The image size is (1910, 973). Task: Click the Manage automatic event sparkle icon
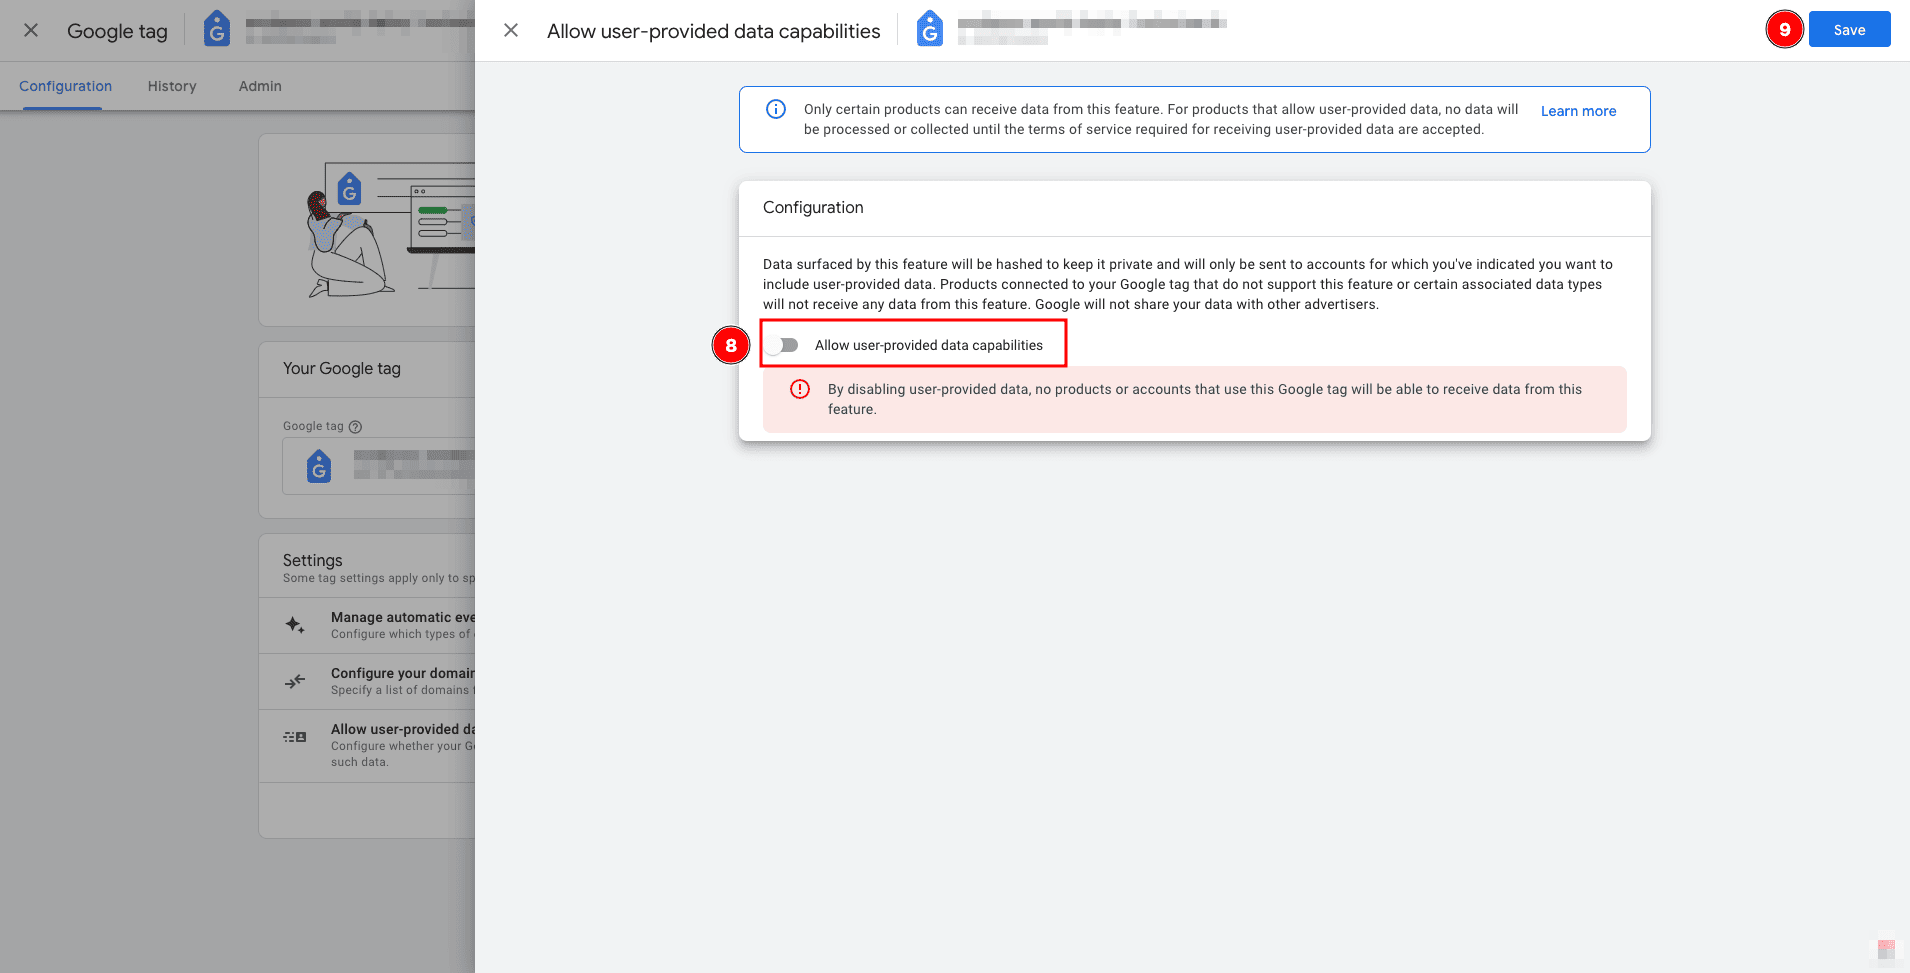pos(295,625)
